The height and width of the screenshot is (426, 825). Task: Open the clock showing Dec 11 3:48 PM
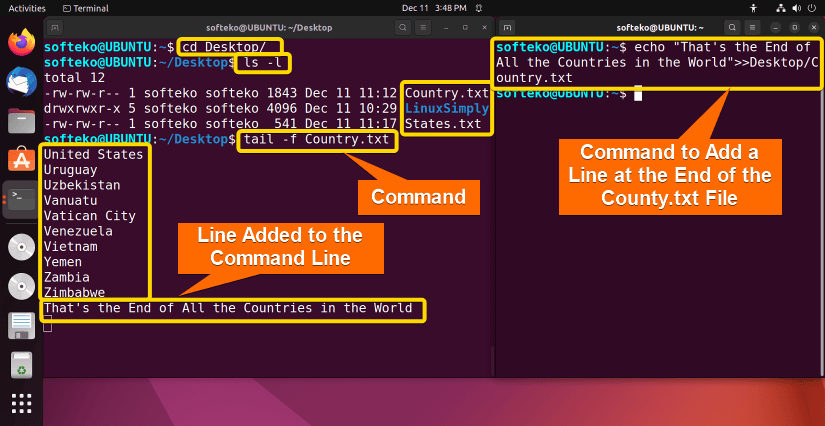pyautogui.click(x=434, y=8)
